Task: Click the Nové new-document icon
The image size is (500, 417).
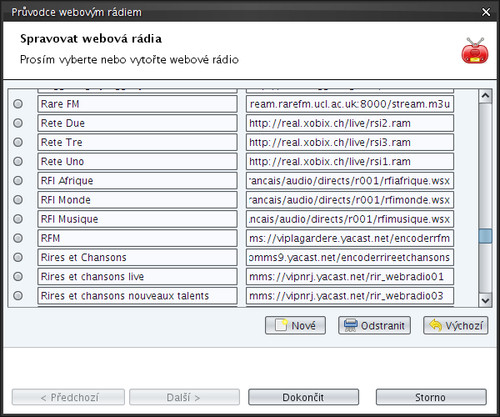Action: pos(281,325)
